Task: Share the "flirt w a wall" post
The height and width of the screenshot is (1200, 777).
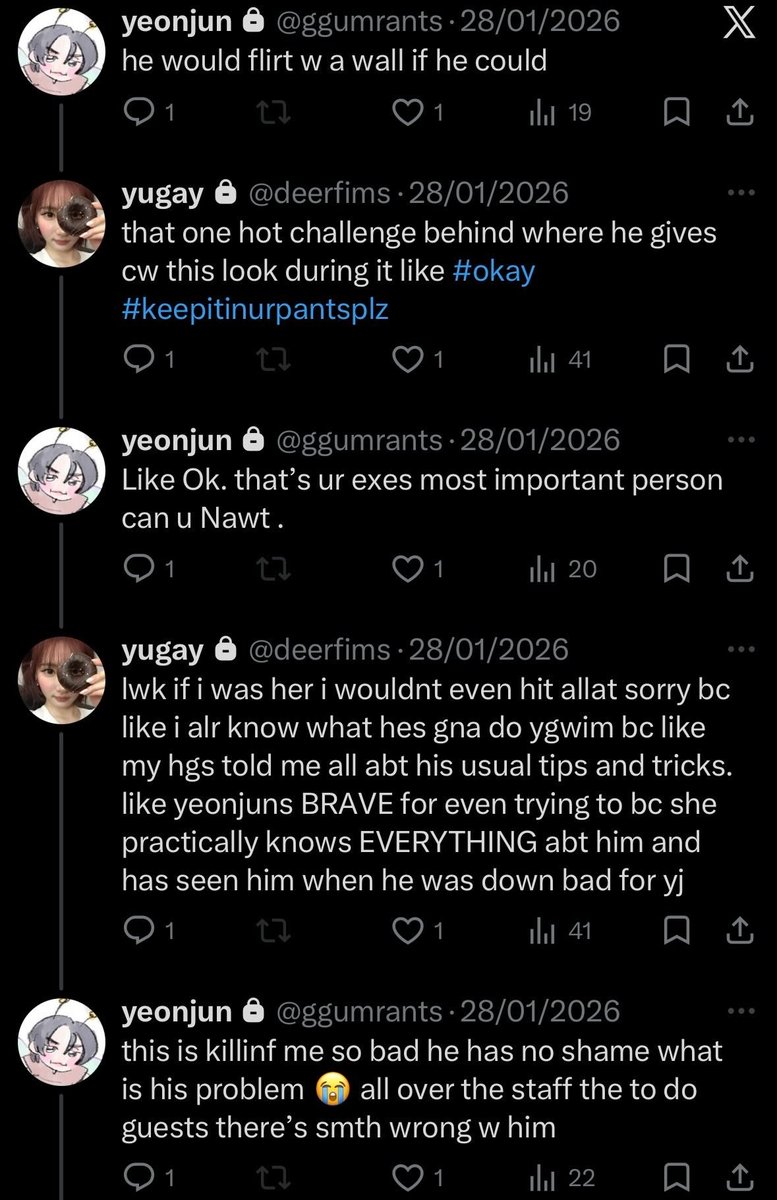Action: coord(738,114)
